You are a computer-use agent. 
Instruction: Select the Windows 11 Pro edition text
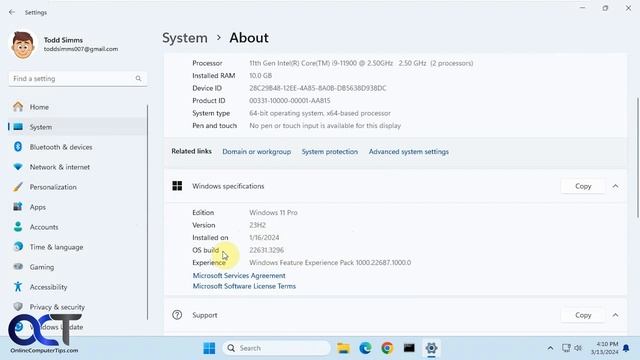pos(273,213)
